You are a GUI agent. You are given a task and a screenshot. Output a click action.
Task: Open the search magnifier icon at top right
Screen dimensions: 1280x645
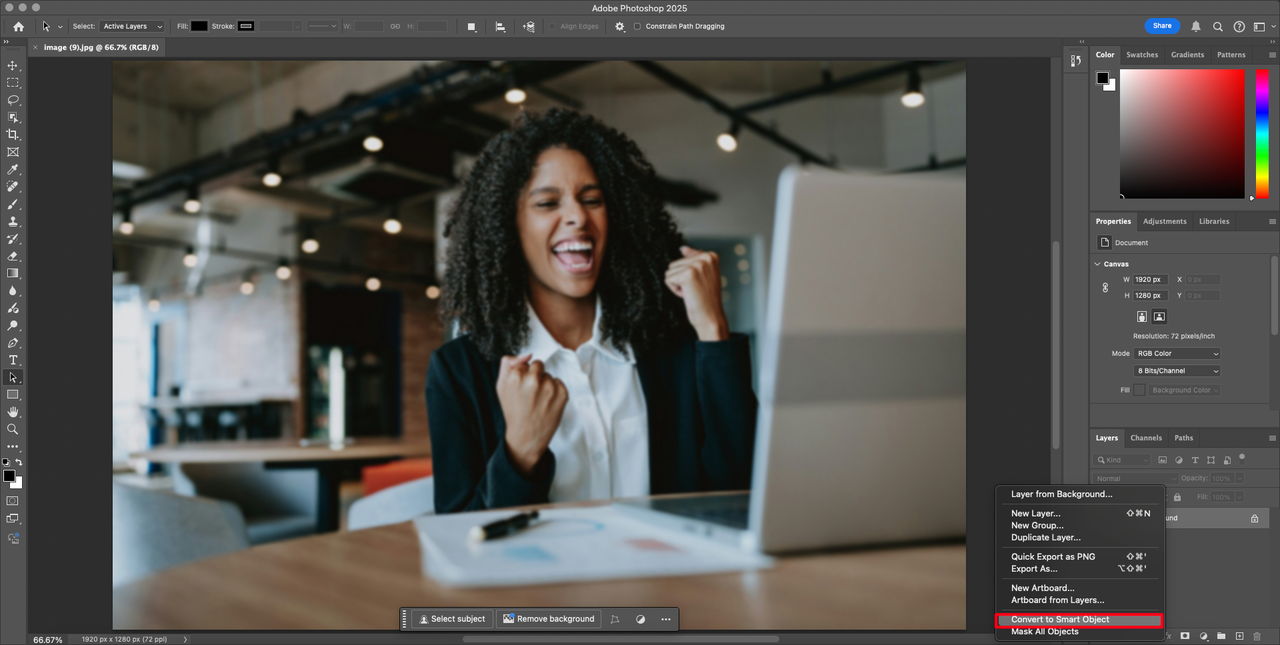click(x=1218, y=26)
